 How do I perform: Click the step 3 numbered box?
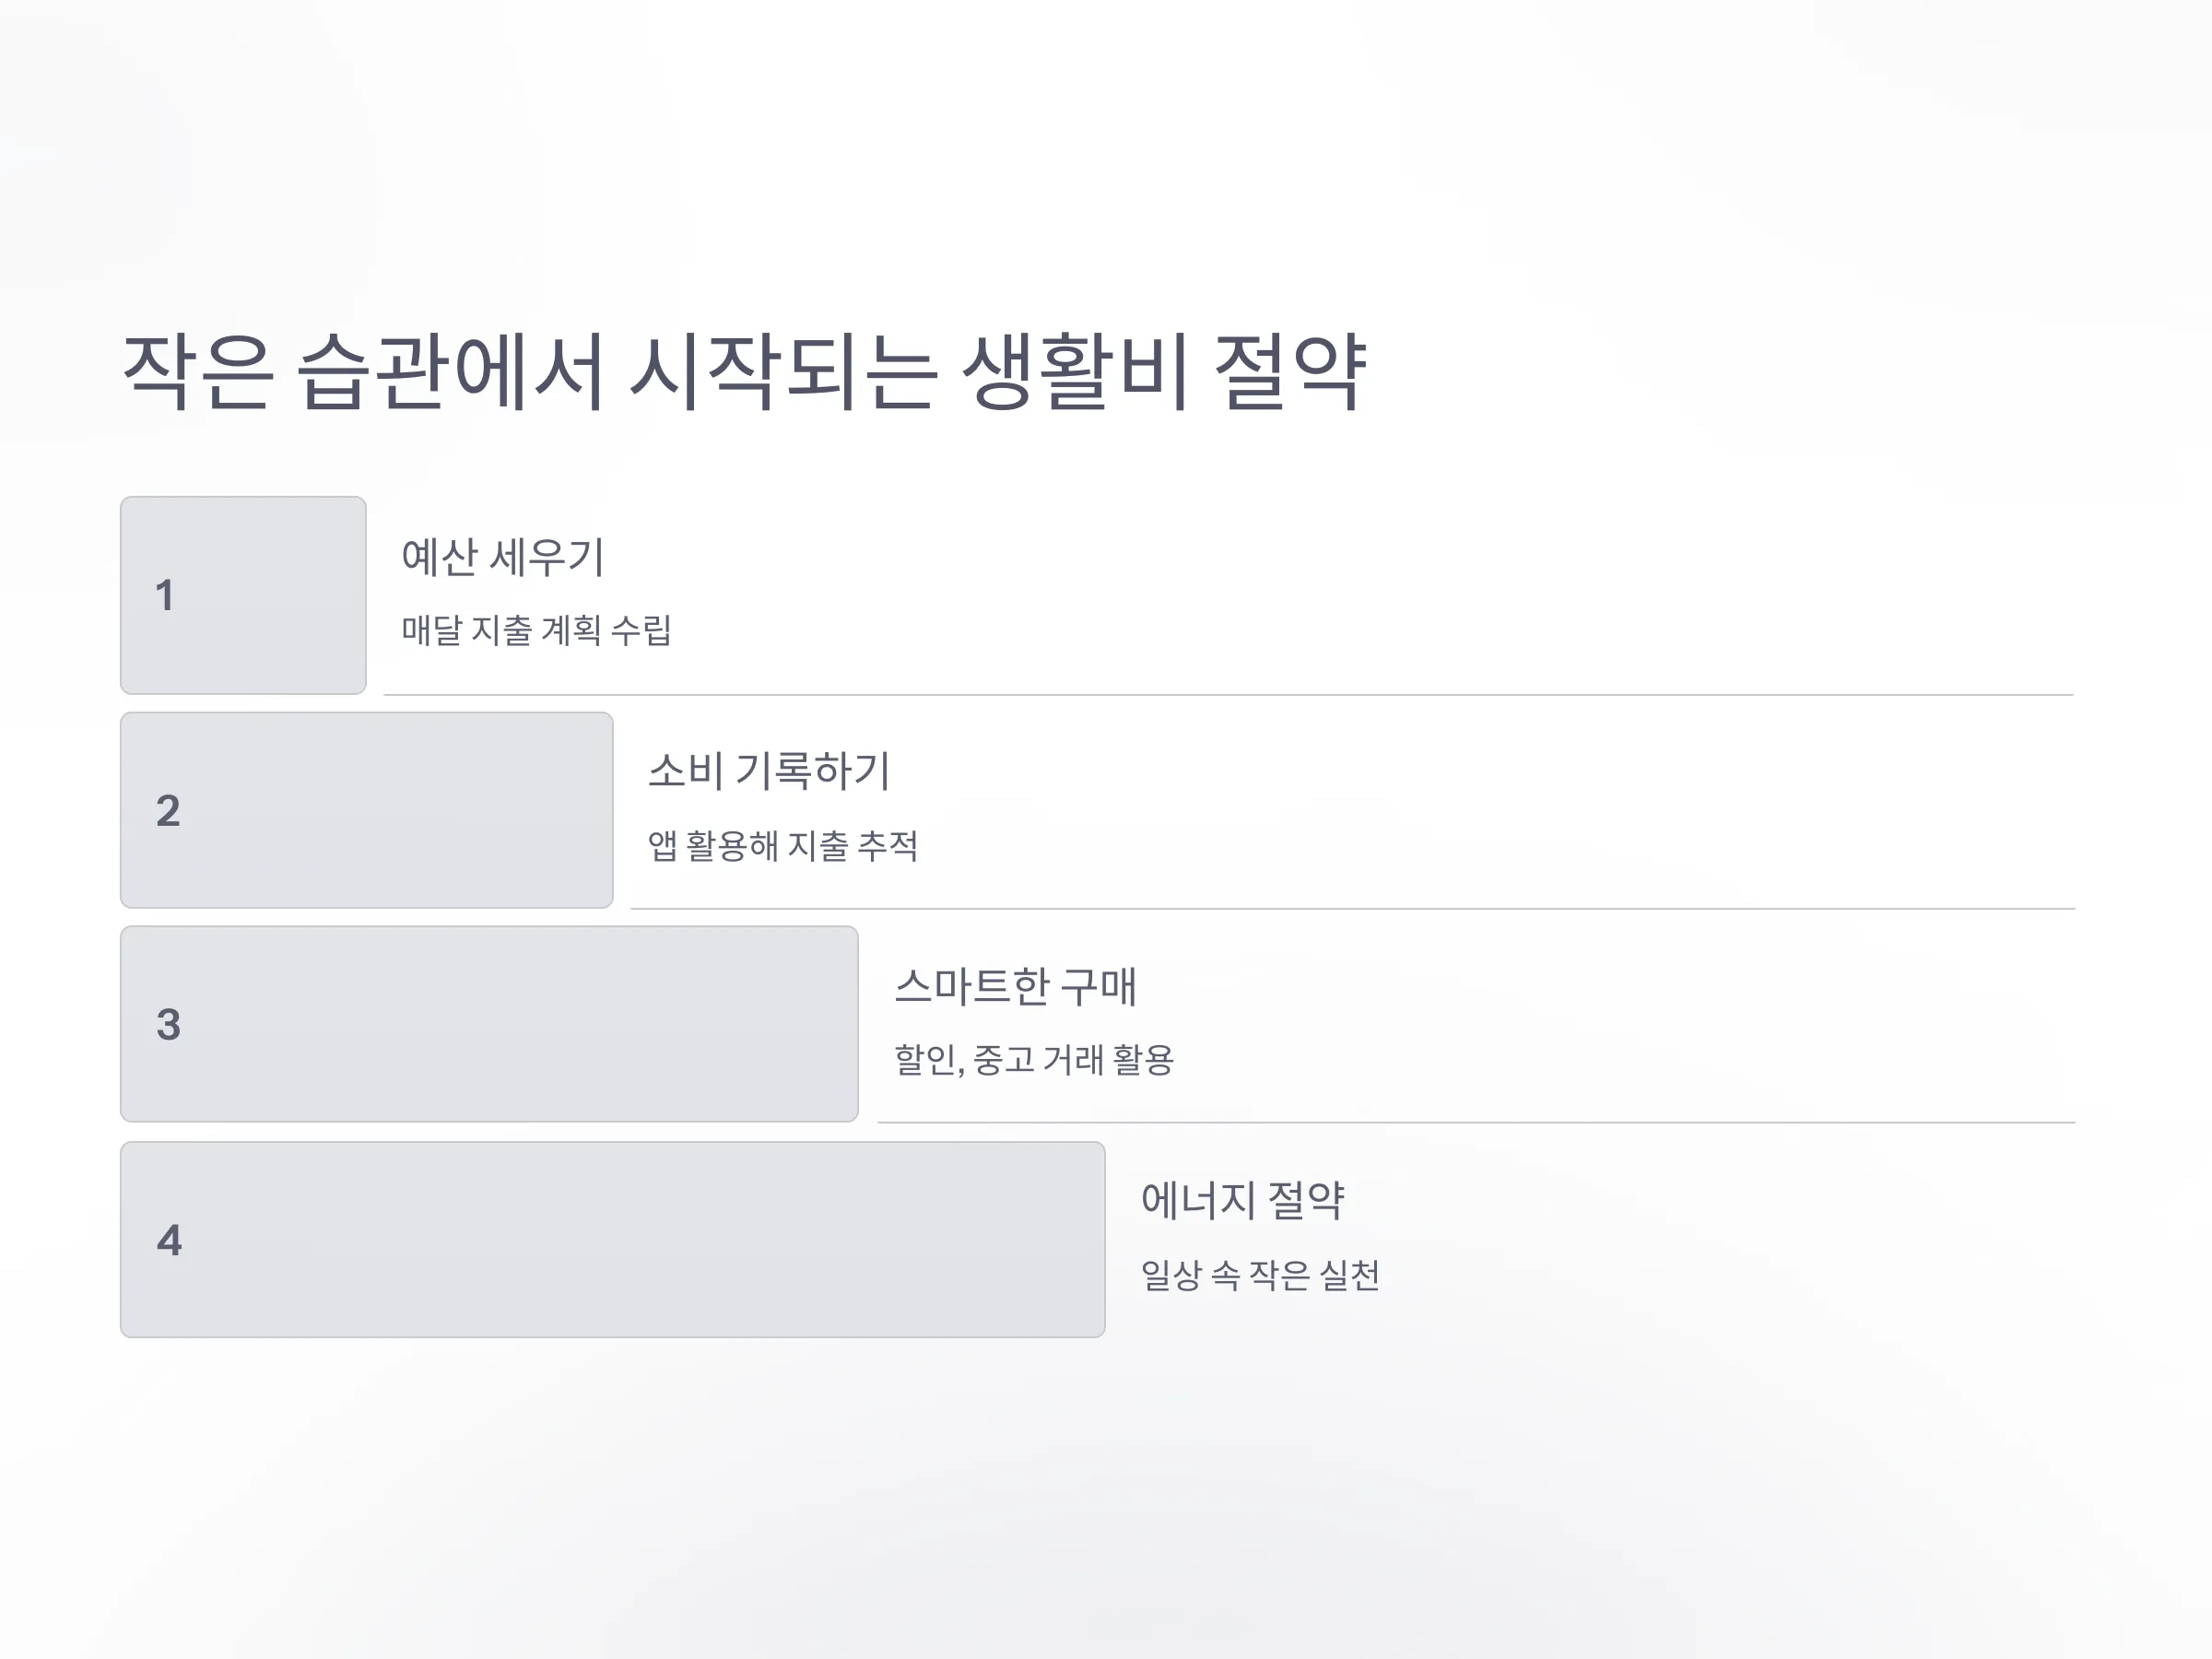pyautogui.click(x=489, y=1024)
